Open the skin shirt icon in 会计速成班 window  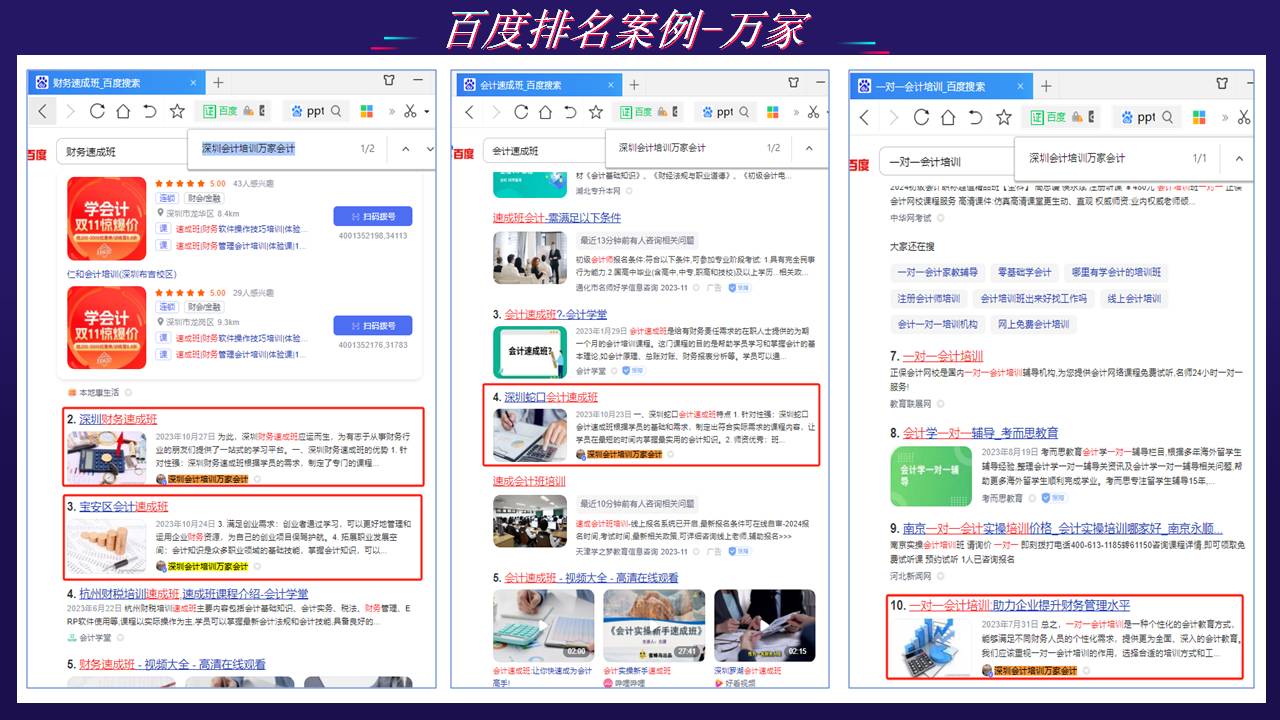click(x=793, y=82)
